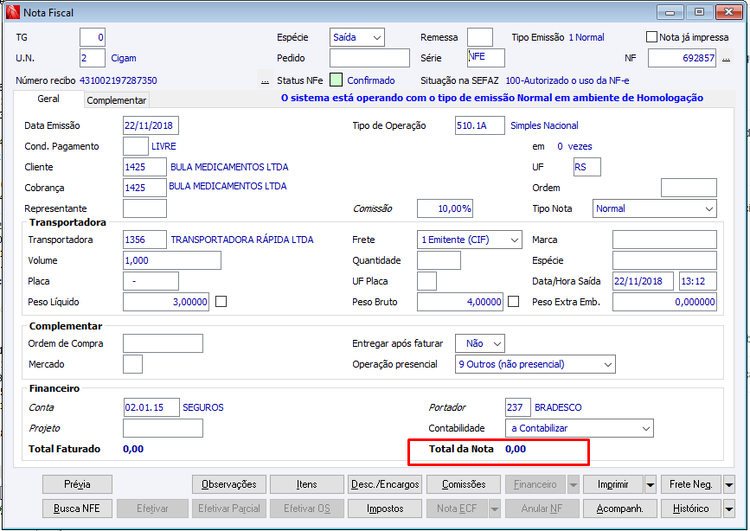Click the Tipo de Operação field 510.1A
Screen dimensions: 750x531
[x=480, y=126]
